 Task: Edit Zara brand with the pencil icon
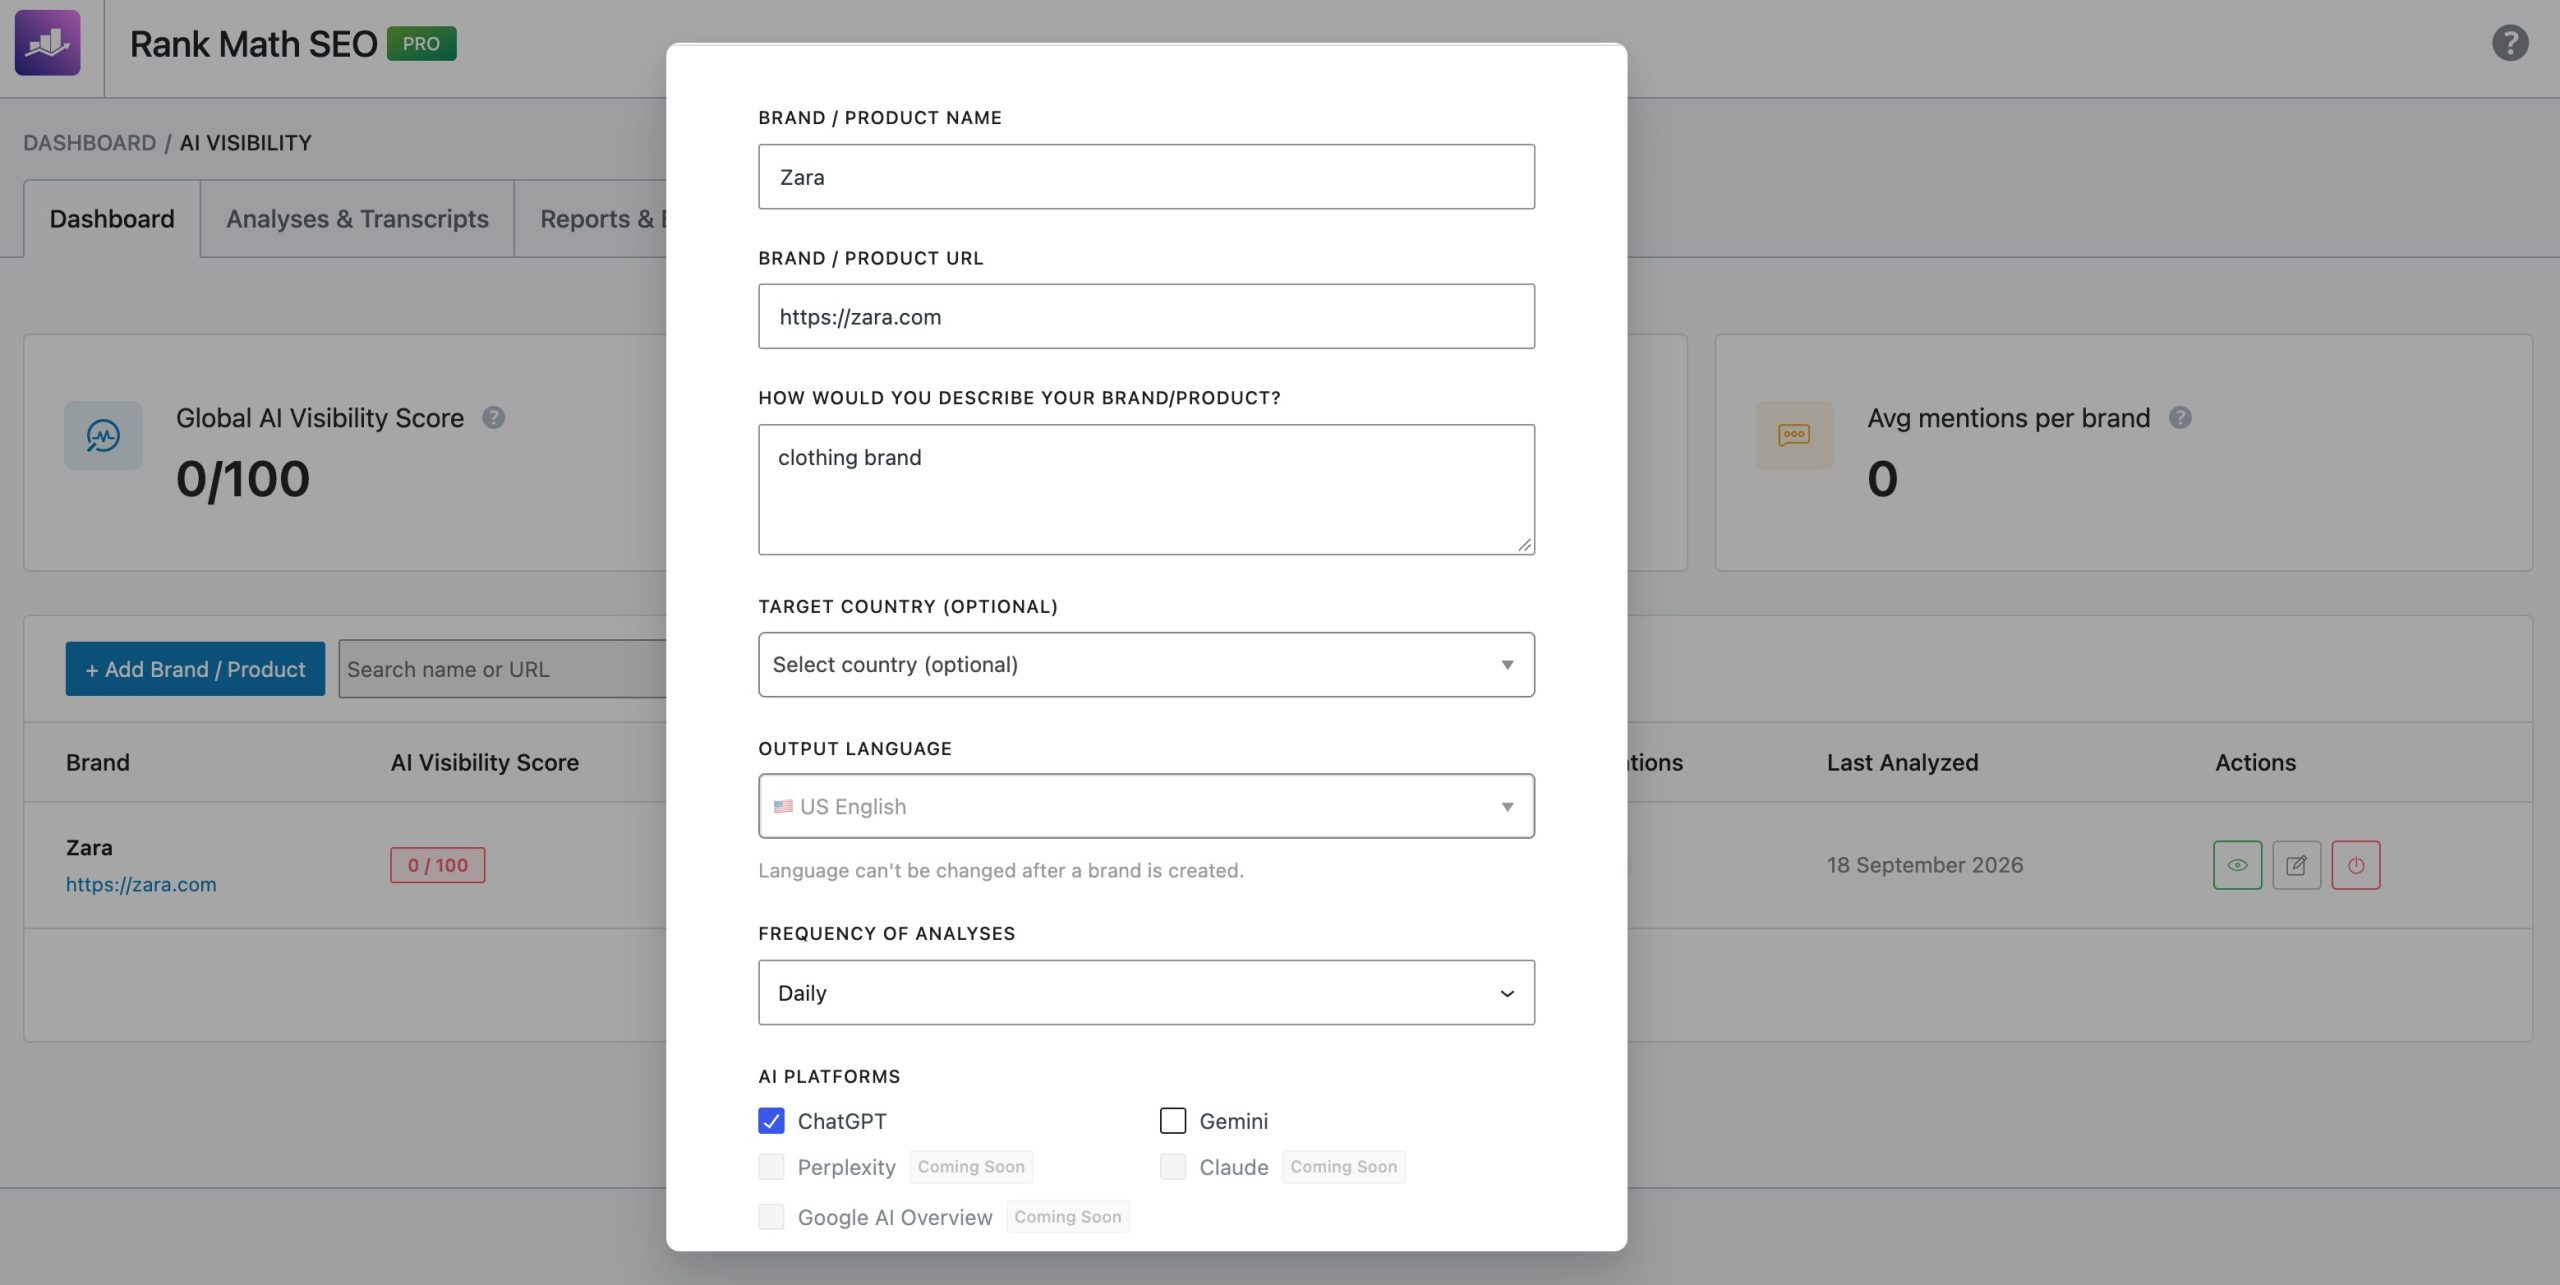pos(2296,865)
